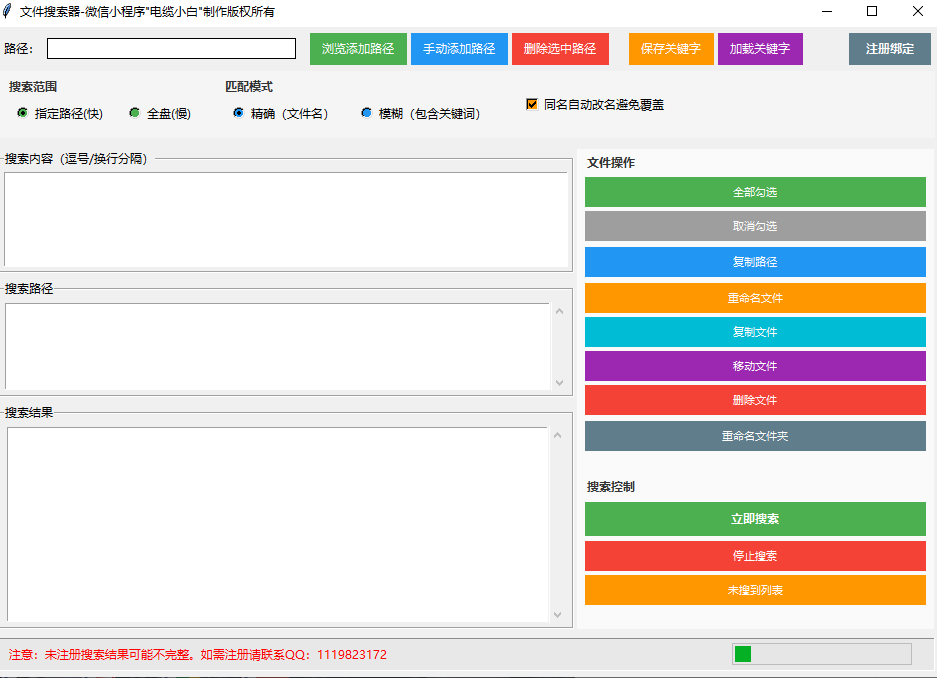The image size is (937, 678).
Task: Click inside the 路径 input field
Action: click(170, 48)
